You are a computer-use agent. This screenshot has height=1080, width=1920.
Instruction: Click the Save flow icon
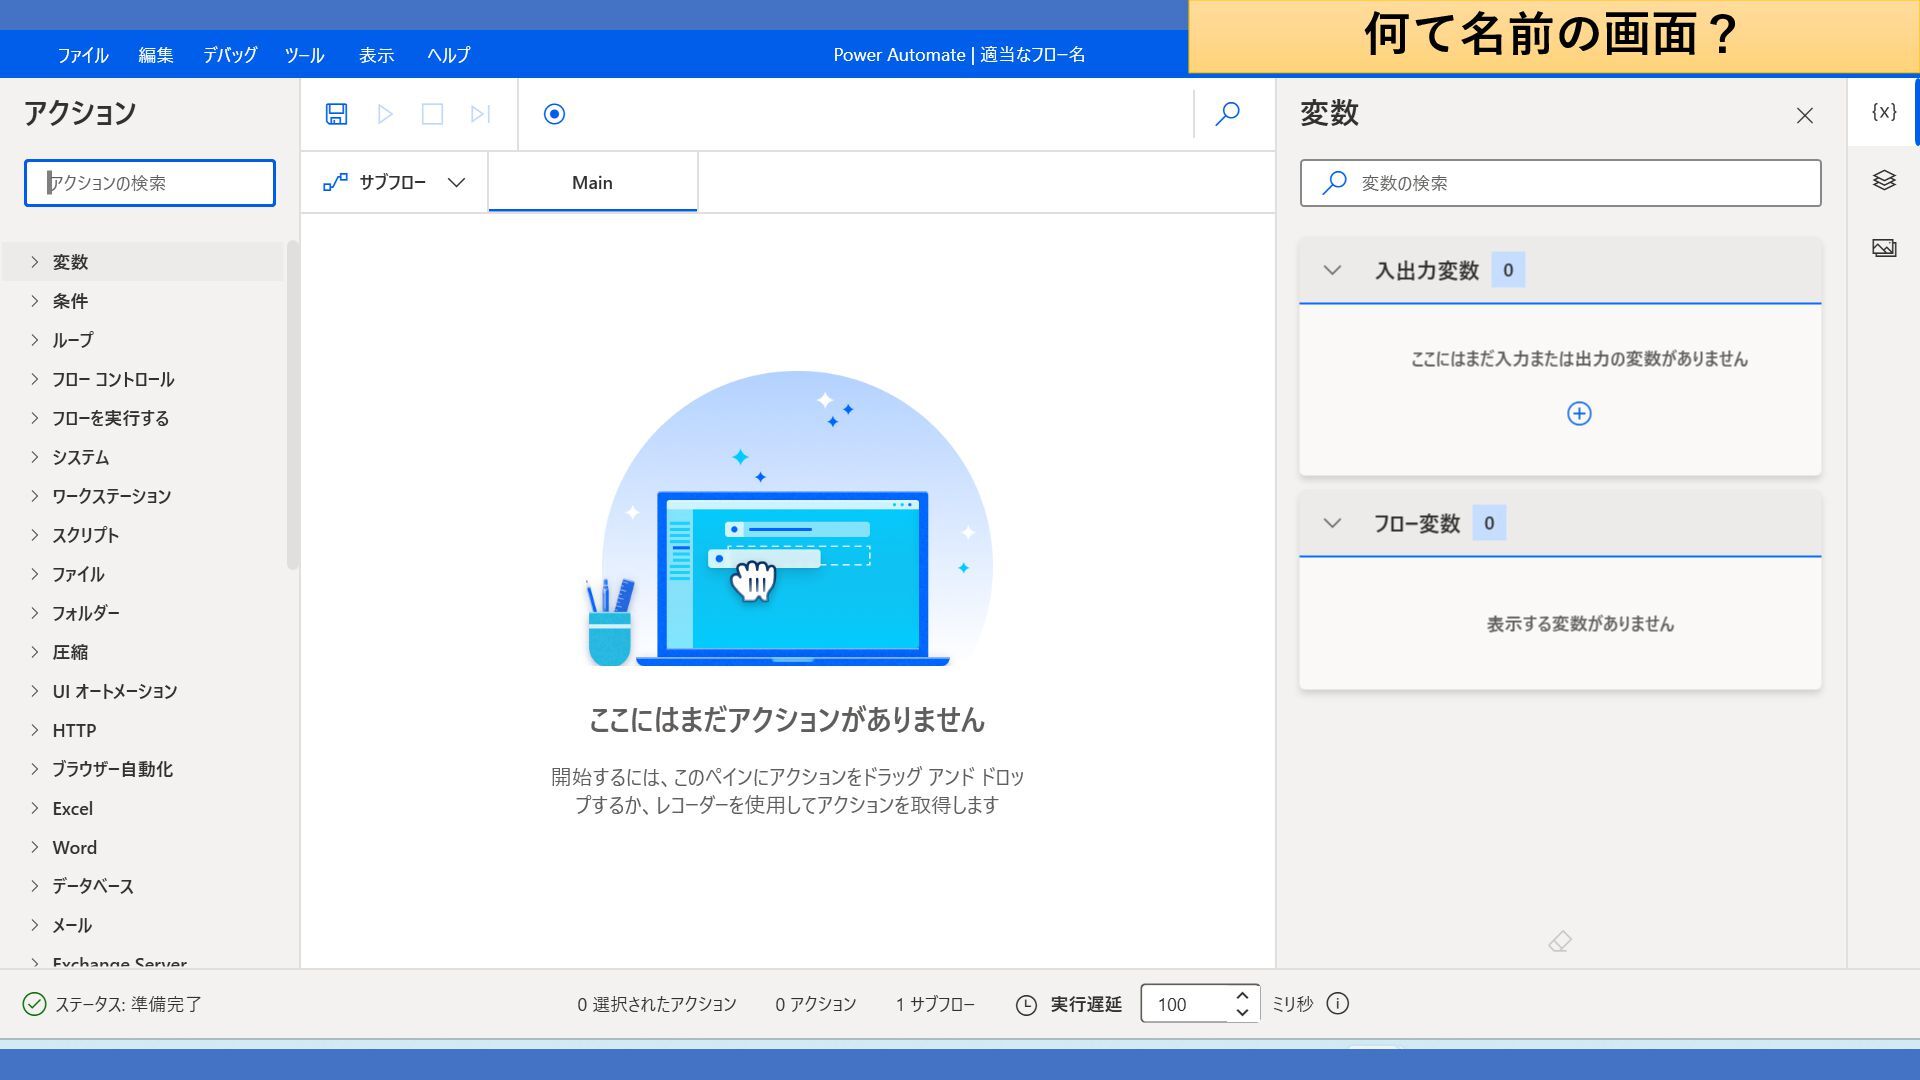tap(336, 114)
